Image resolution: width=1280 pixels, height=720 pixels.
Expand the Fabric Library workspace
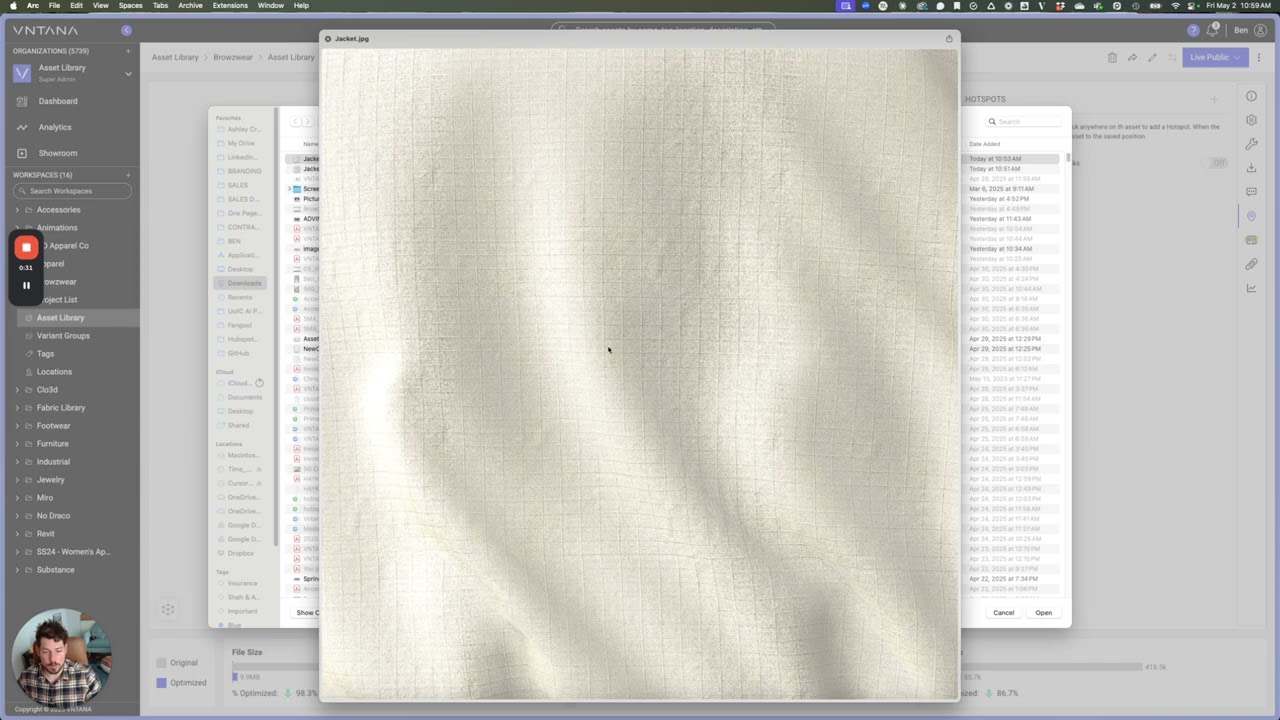tap(17, 408)
